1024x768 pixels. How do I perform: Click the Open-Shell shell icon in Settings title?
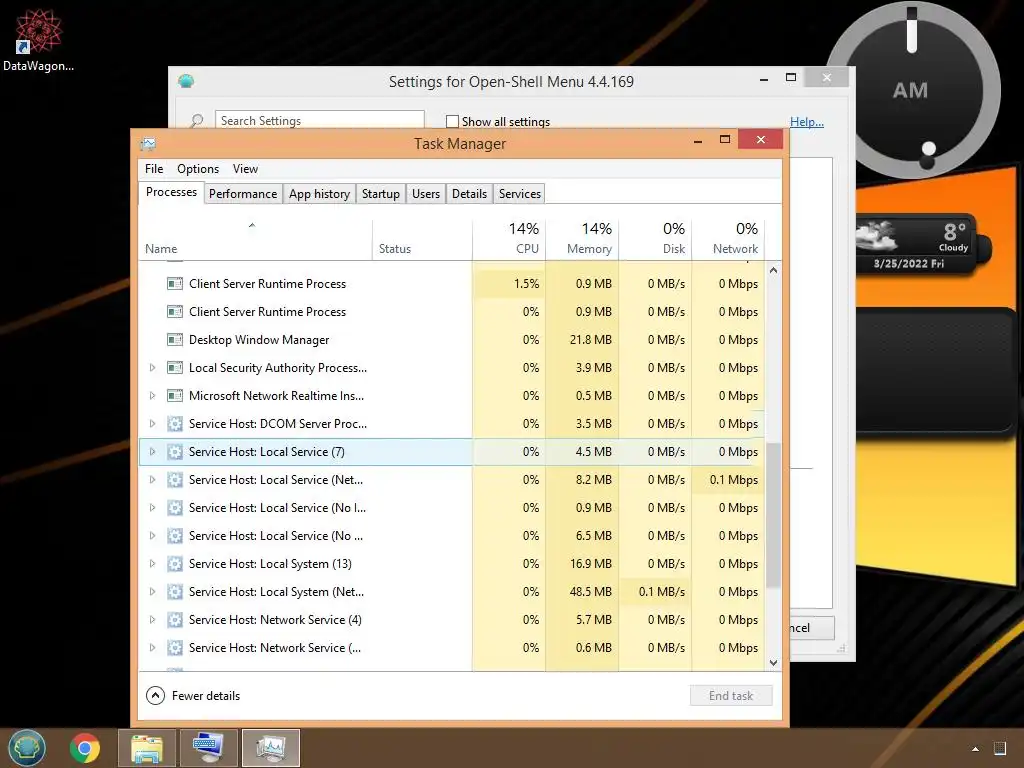click(186, 81)
